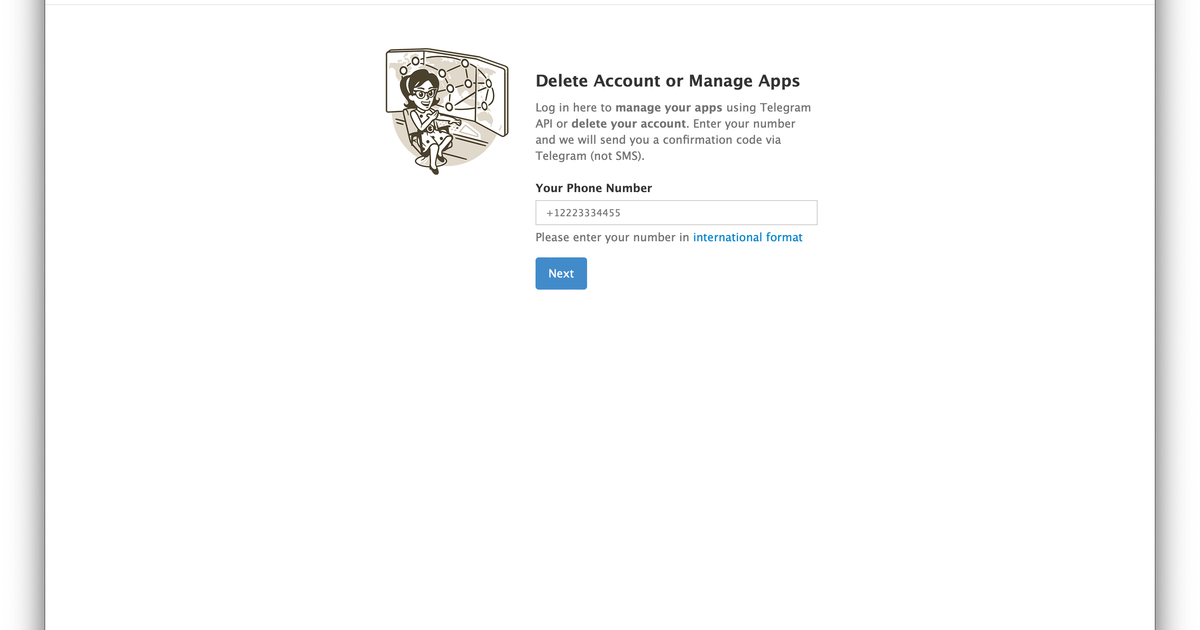The width and height of the screenshot is (1200, 630).
Task: Click the blue Next button
Action: [x=561, y=273]
